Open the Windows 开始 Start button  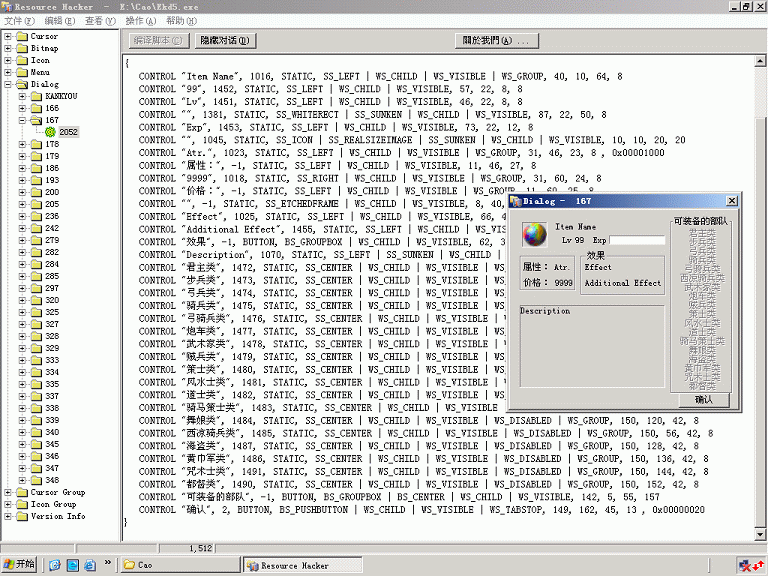tap(19, 565)
